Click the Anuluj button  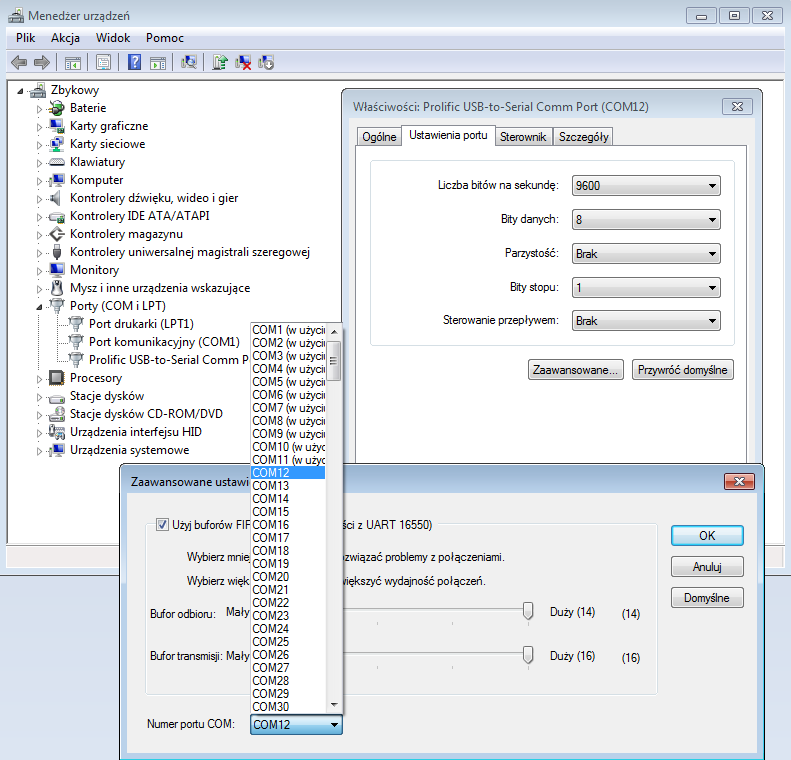(707, 567)
